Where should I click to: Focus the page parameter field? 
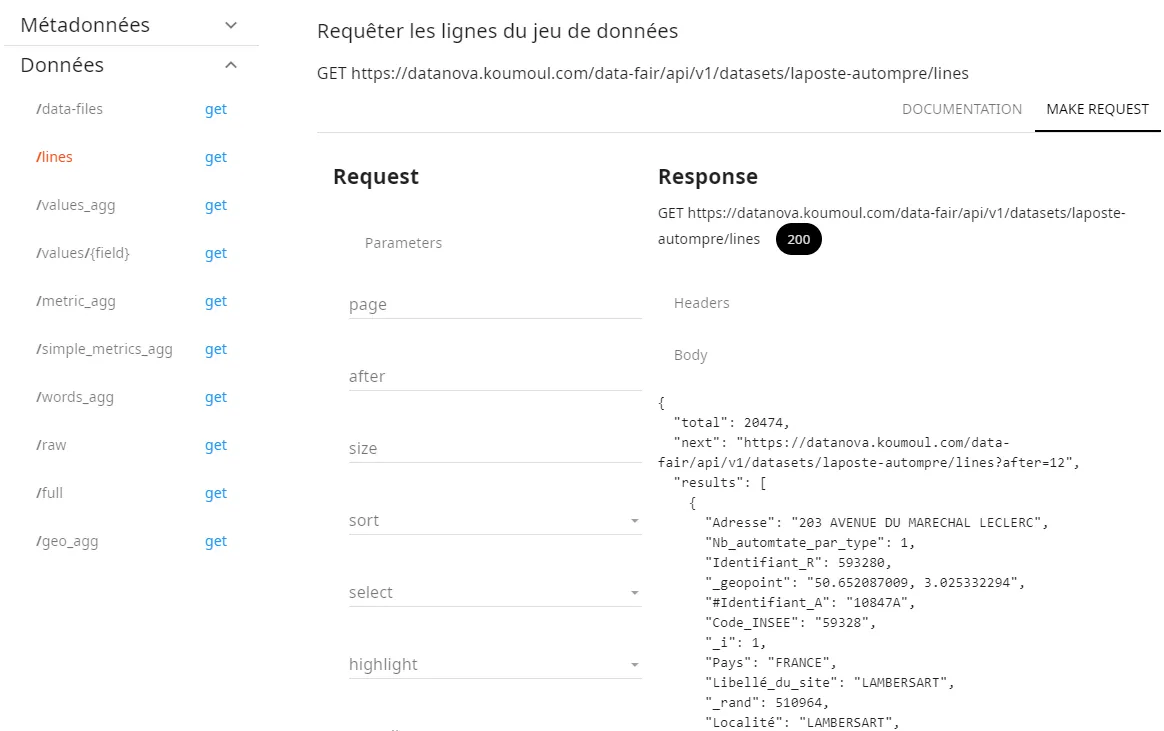point(495,305)
